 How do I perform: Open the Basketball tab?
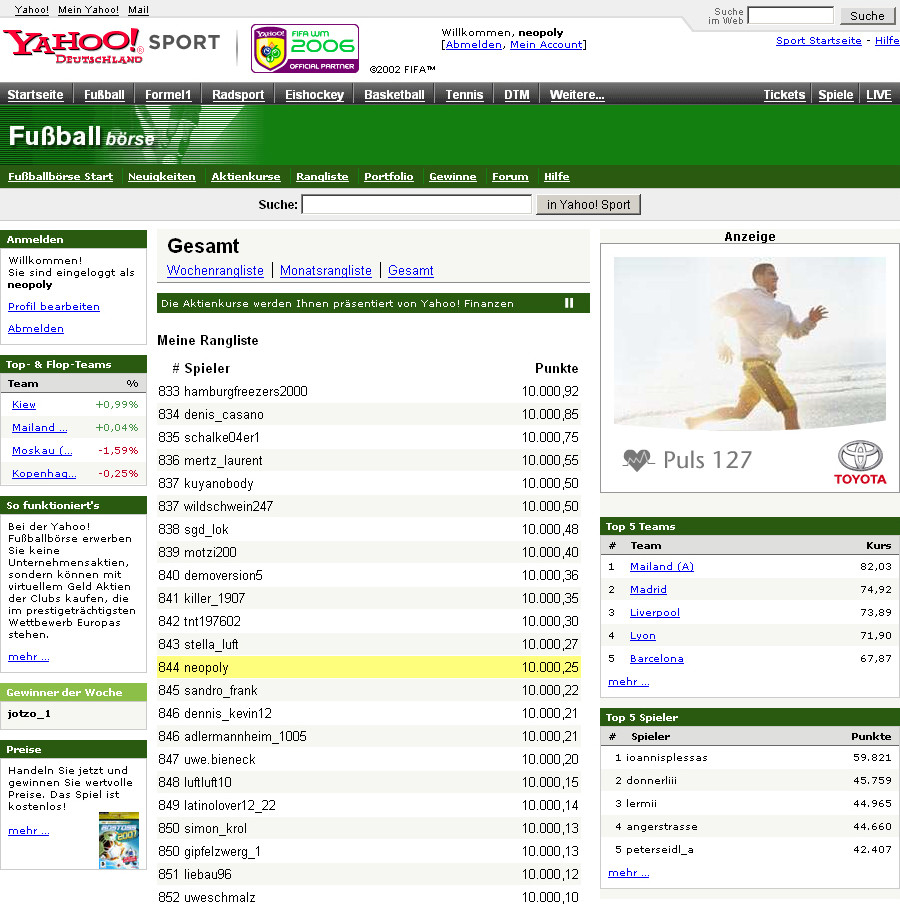pos(394,95)
